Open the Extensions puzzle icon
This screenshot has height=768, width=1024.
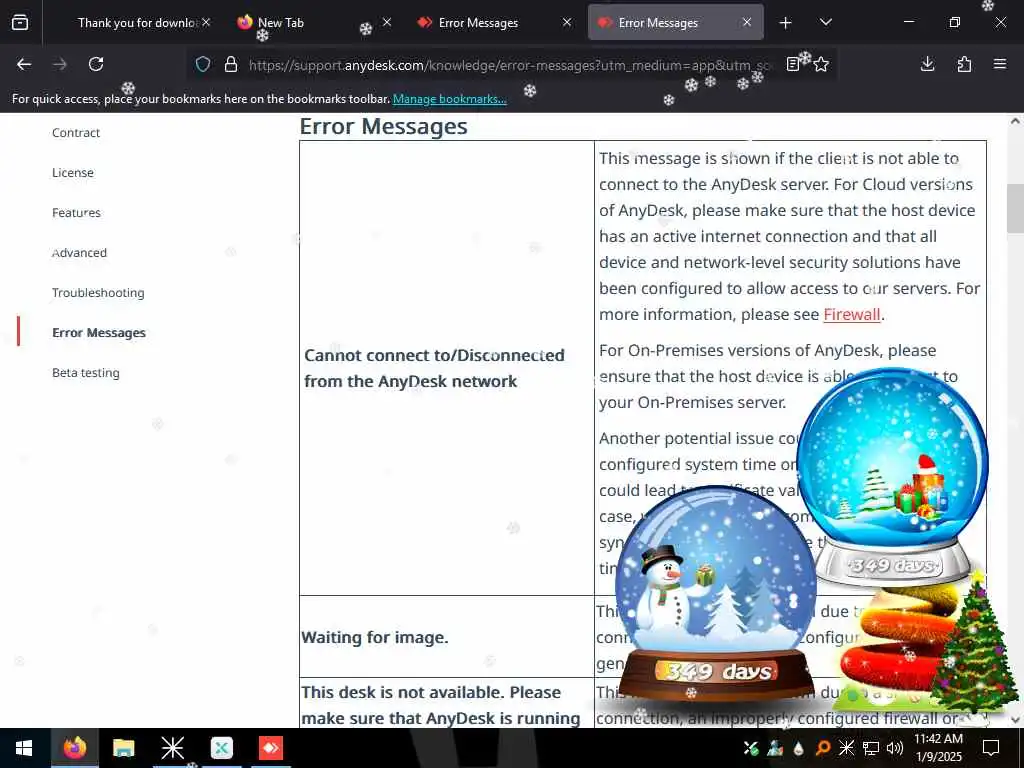point(964,64)
